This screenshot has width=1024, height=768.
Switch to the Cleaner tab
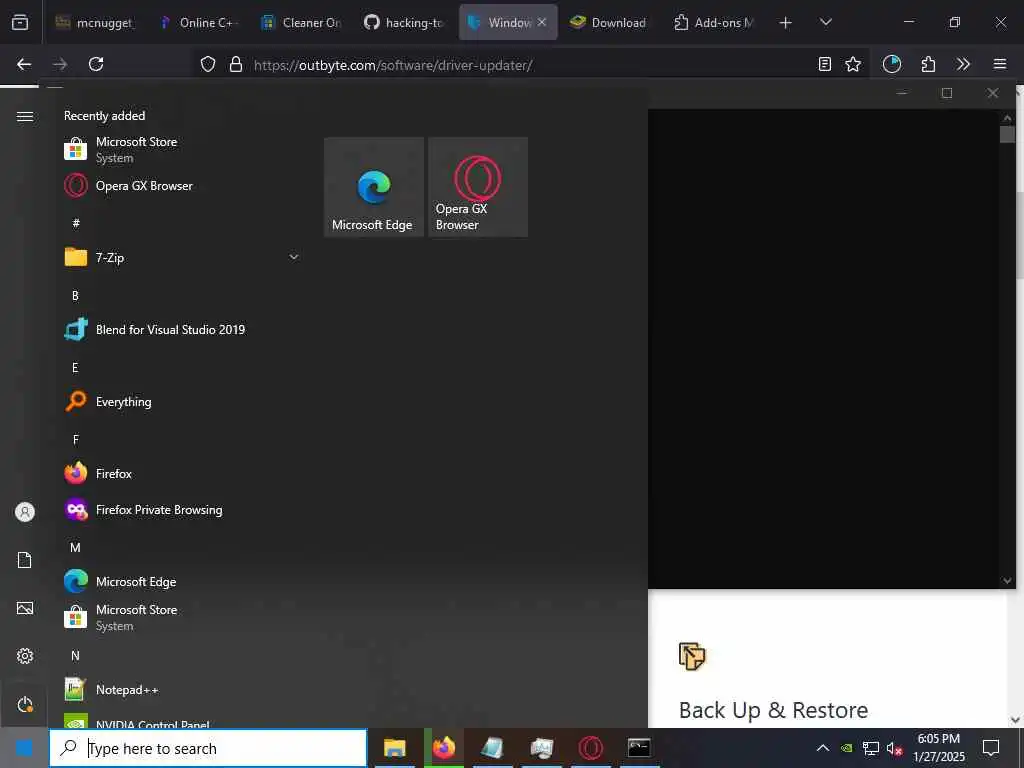302,22
